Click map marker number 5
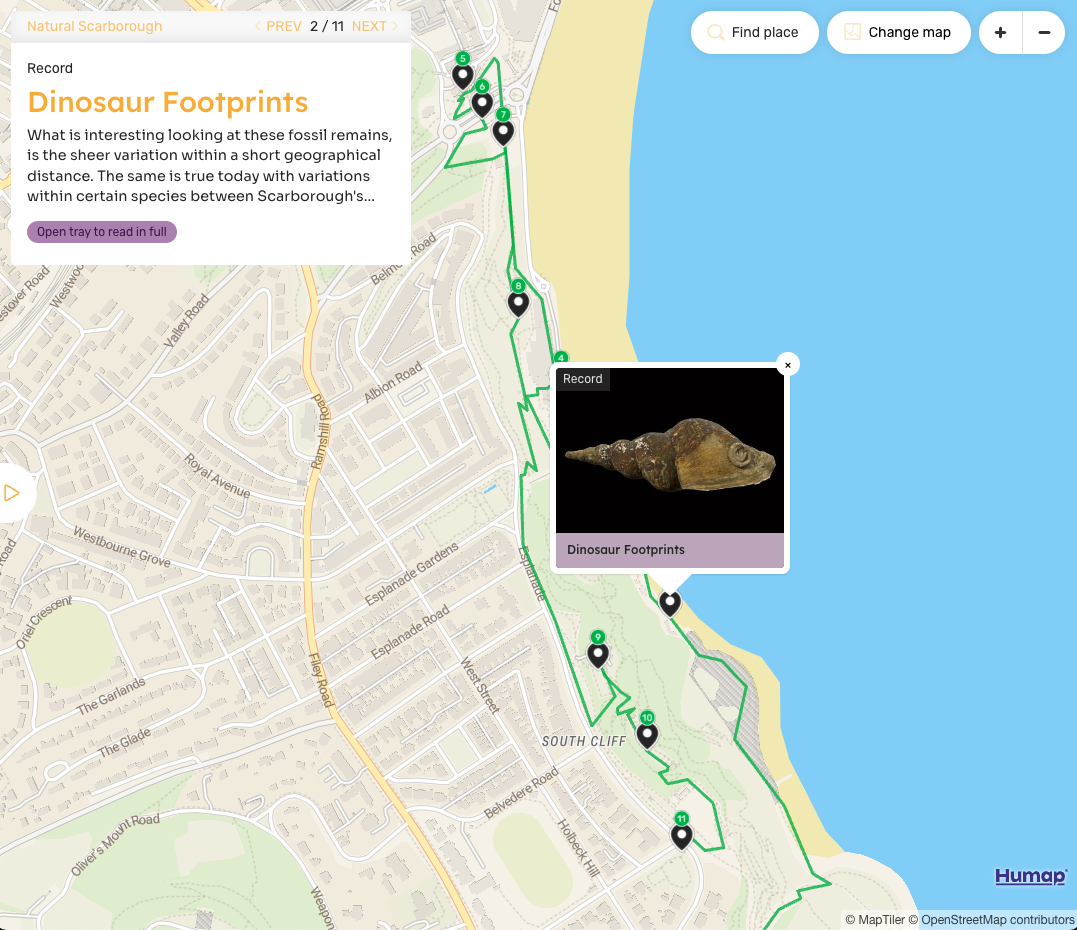 462,74
